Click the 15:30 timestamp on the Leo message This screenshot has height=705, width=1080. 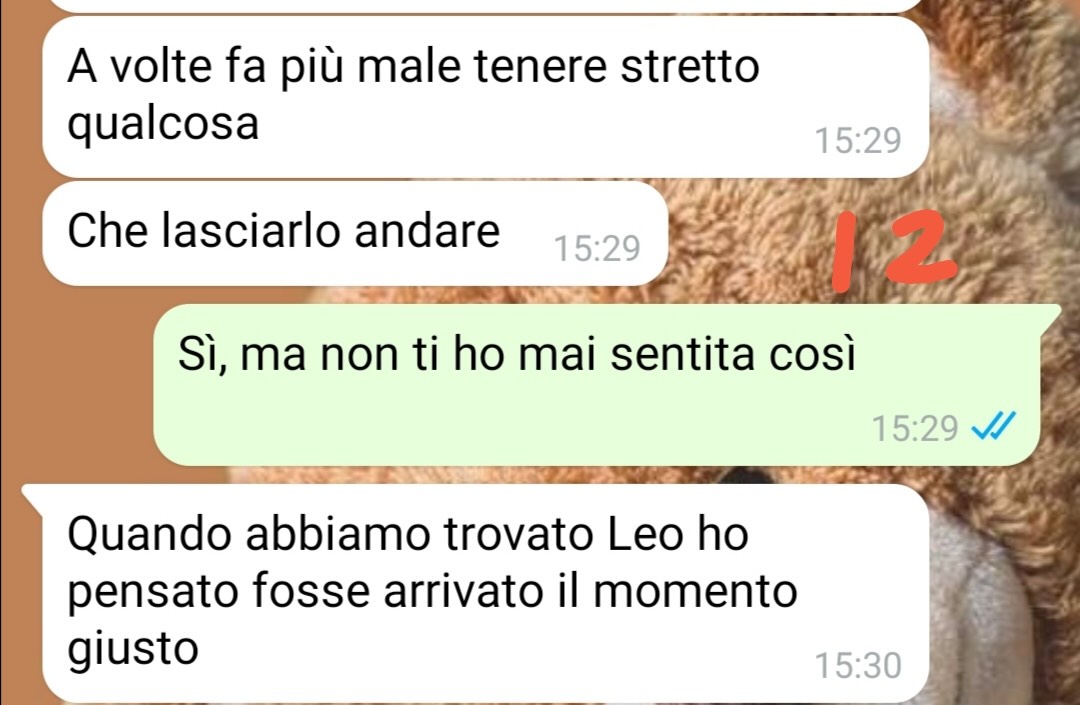pyautogui.click(x=858, y=666)
